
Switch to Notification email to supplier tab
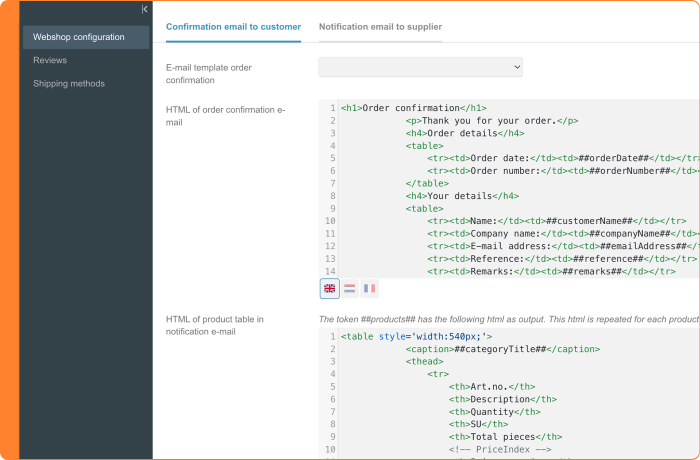point(380,27)
